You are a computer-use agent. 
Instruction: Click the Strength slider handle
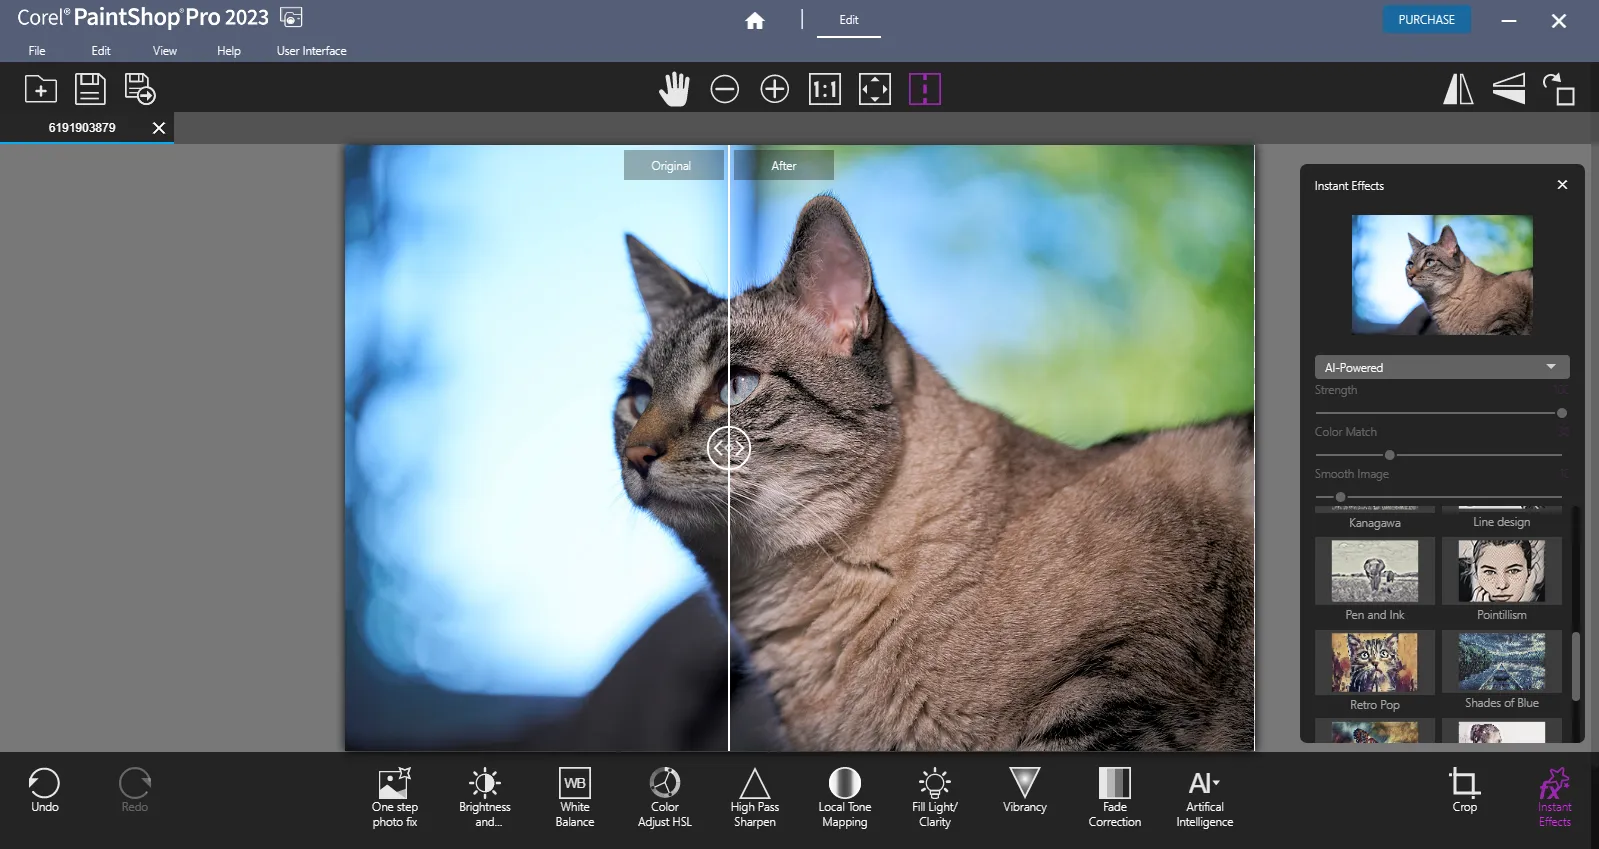[1562, 413]
